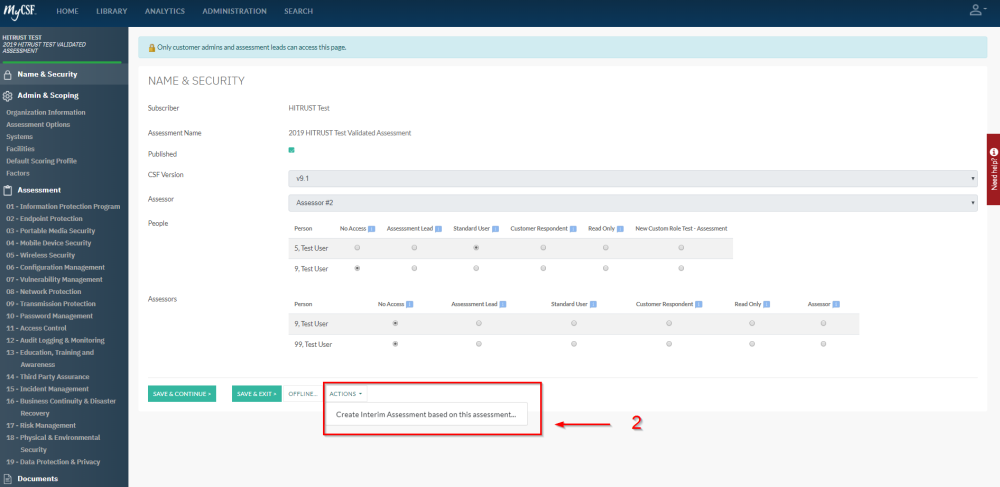Open 15 - Incident Management
The image size is (1000, 487).
pyautogui.click(x=47, y=389)
